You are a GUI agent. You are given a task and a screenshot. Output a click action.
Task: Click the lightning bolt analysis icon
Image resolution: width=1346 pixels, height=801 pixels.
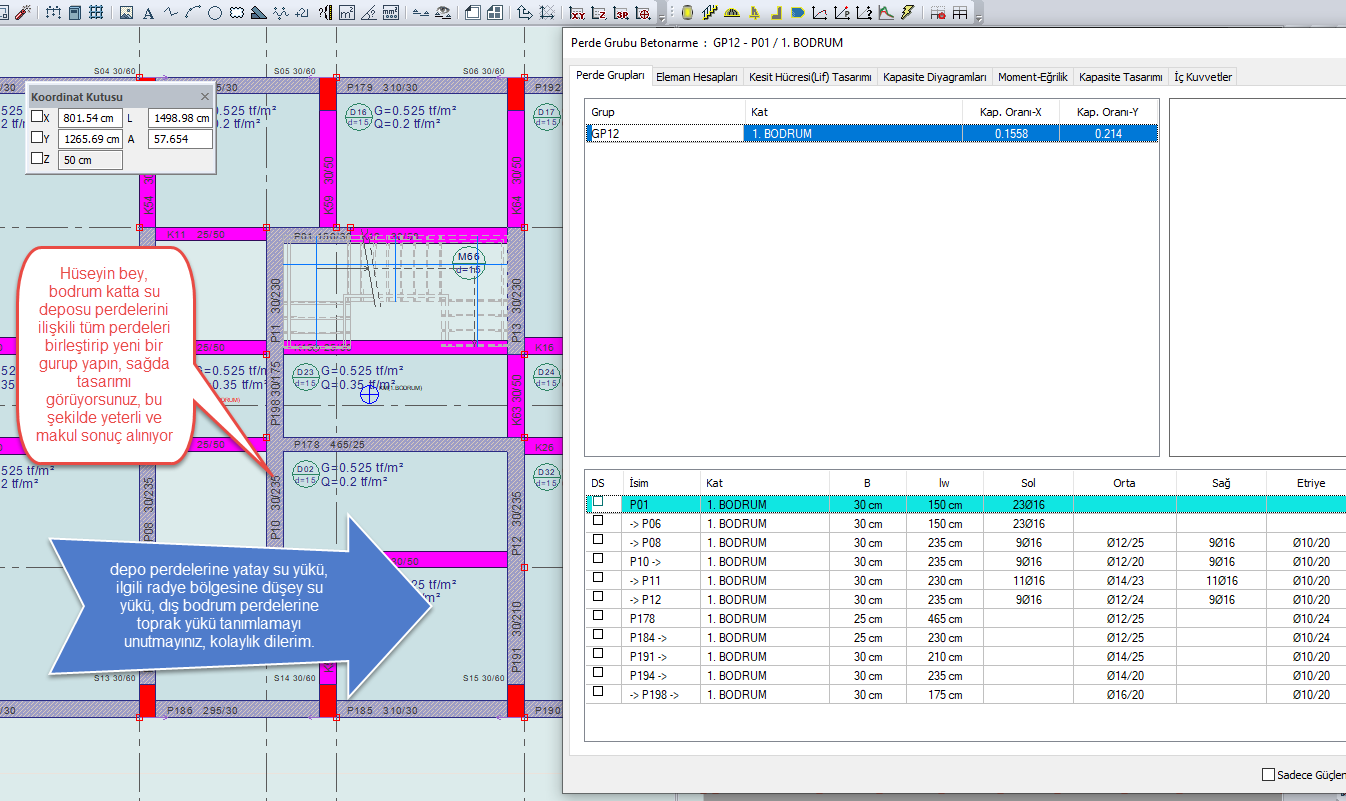[907, 13]
